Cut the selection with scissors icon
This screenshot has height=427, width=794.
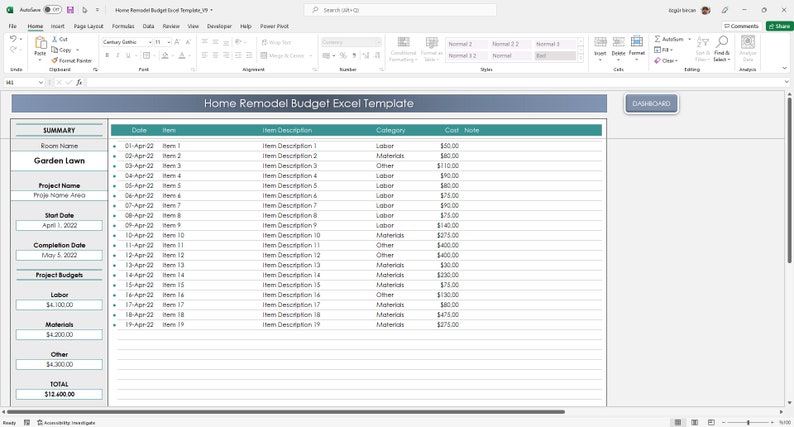pos(55,39)
